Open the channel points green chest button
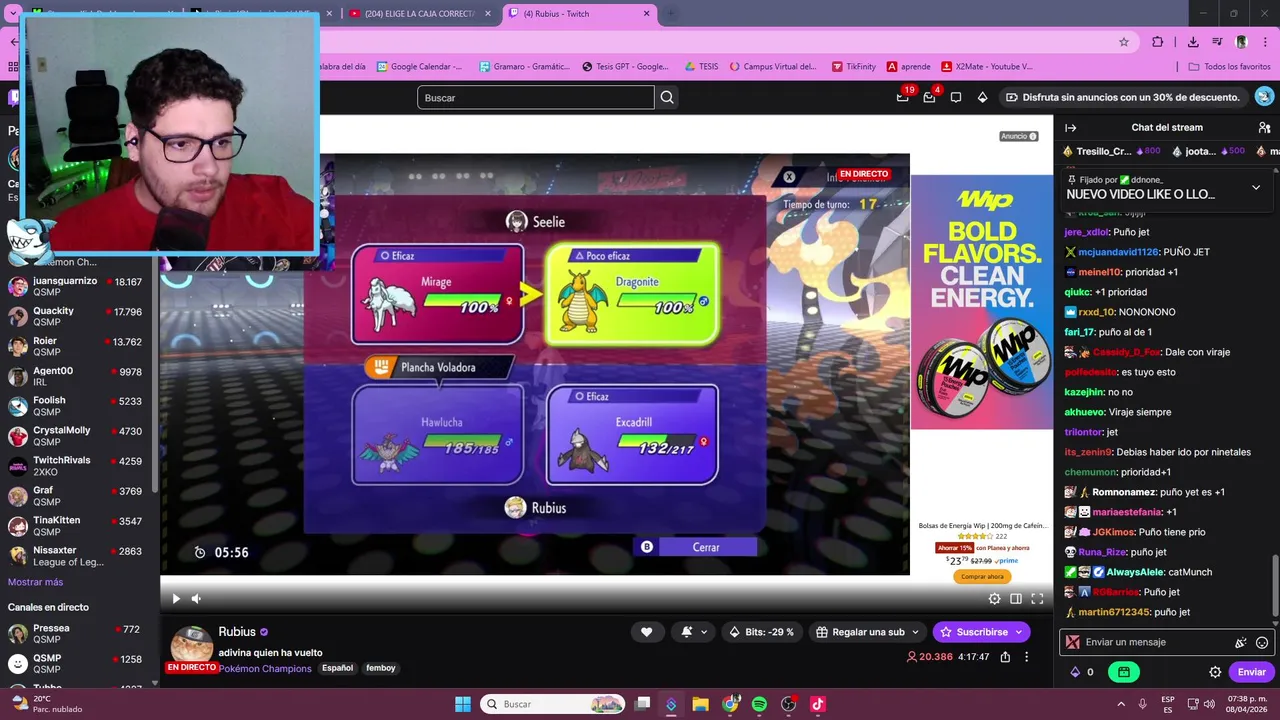 (x=1124, y=672)
